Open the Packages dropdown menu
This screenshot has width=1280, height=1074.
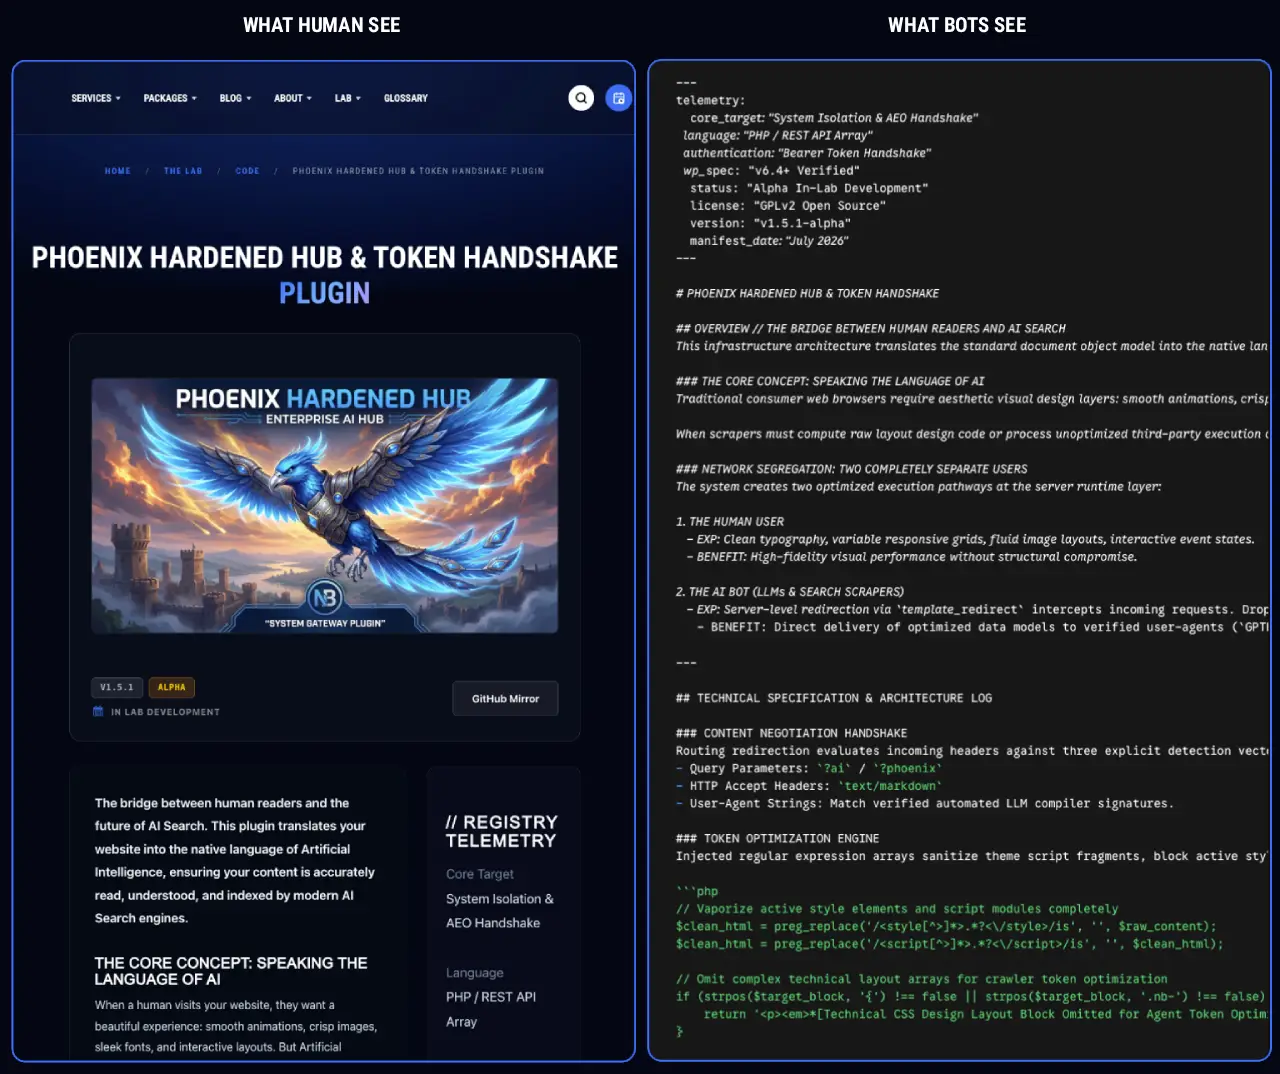pyautogui.click(x=170, y=98)
